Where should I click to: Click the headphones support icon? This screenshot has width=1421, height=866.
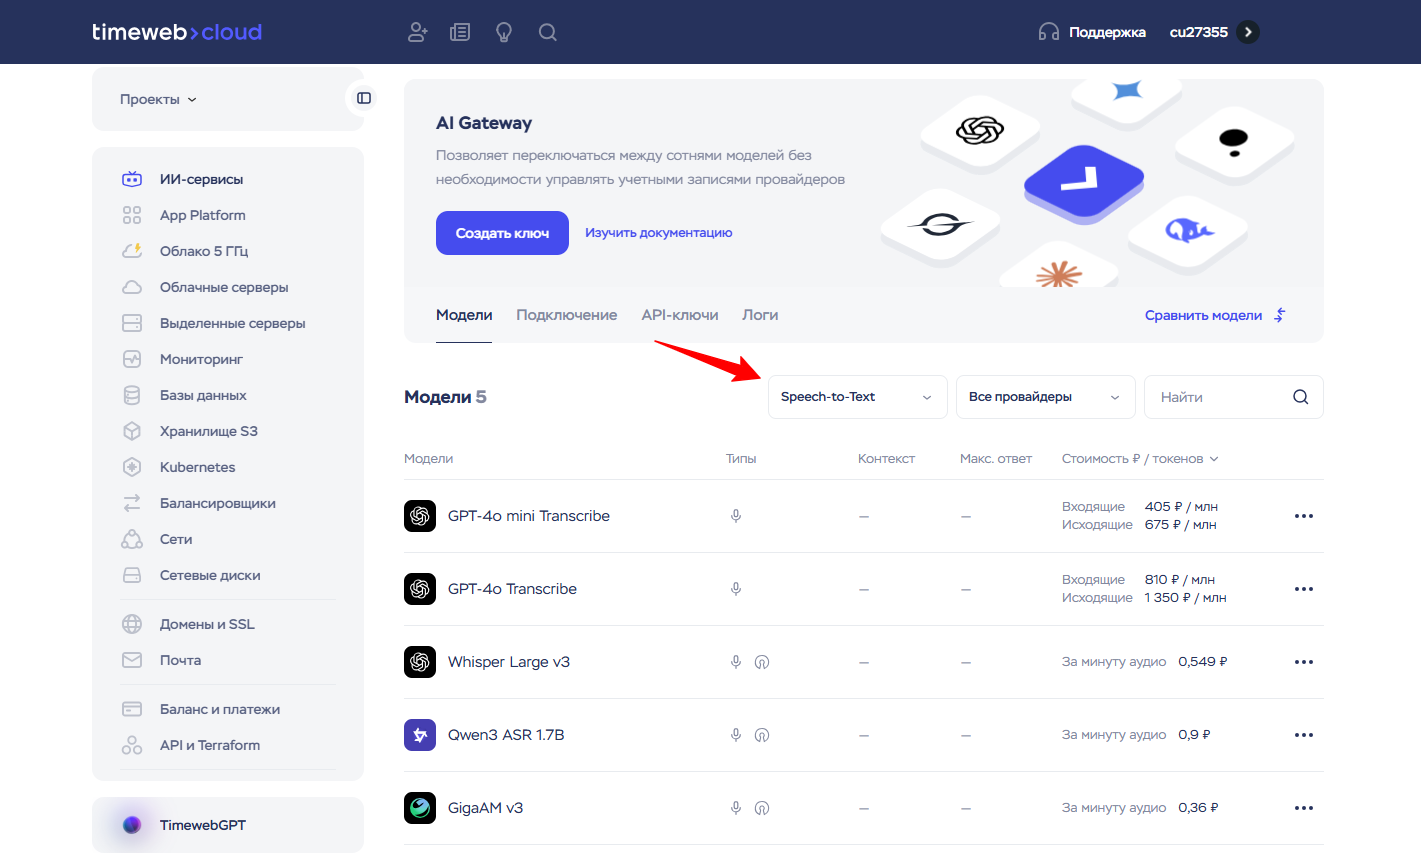(1048, 32)
